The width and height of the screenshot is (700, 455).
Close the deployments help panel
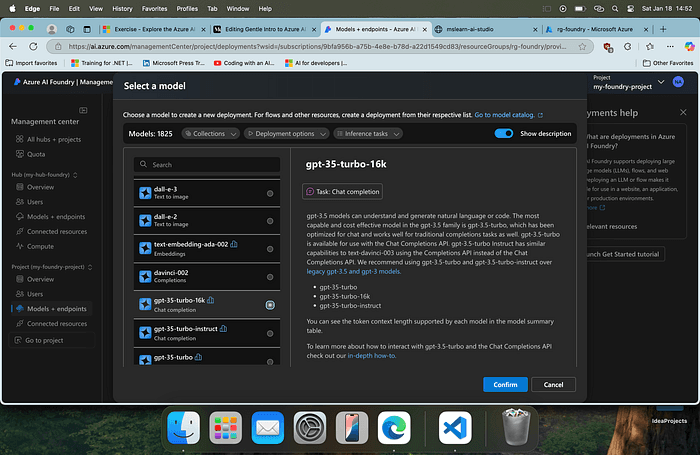[x=683, y=113]
